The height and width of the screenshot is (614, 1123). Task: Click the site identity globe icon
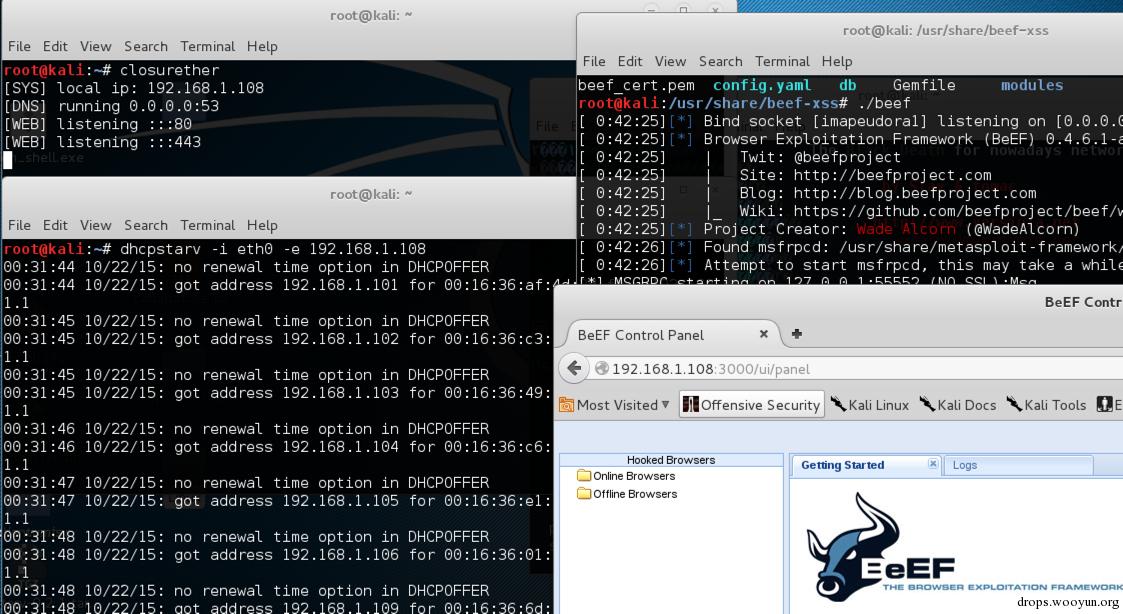tap(602, 369)
